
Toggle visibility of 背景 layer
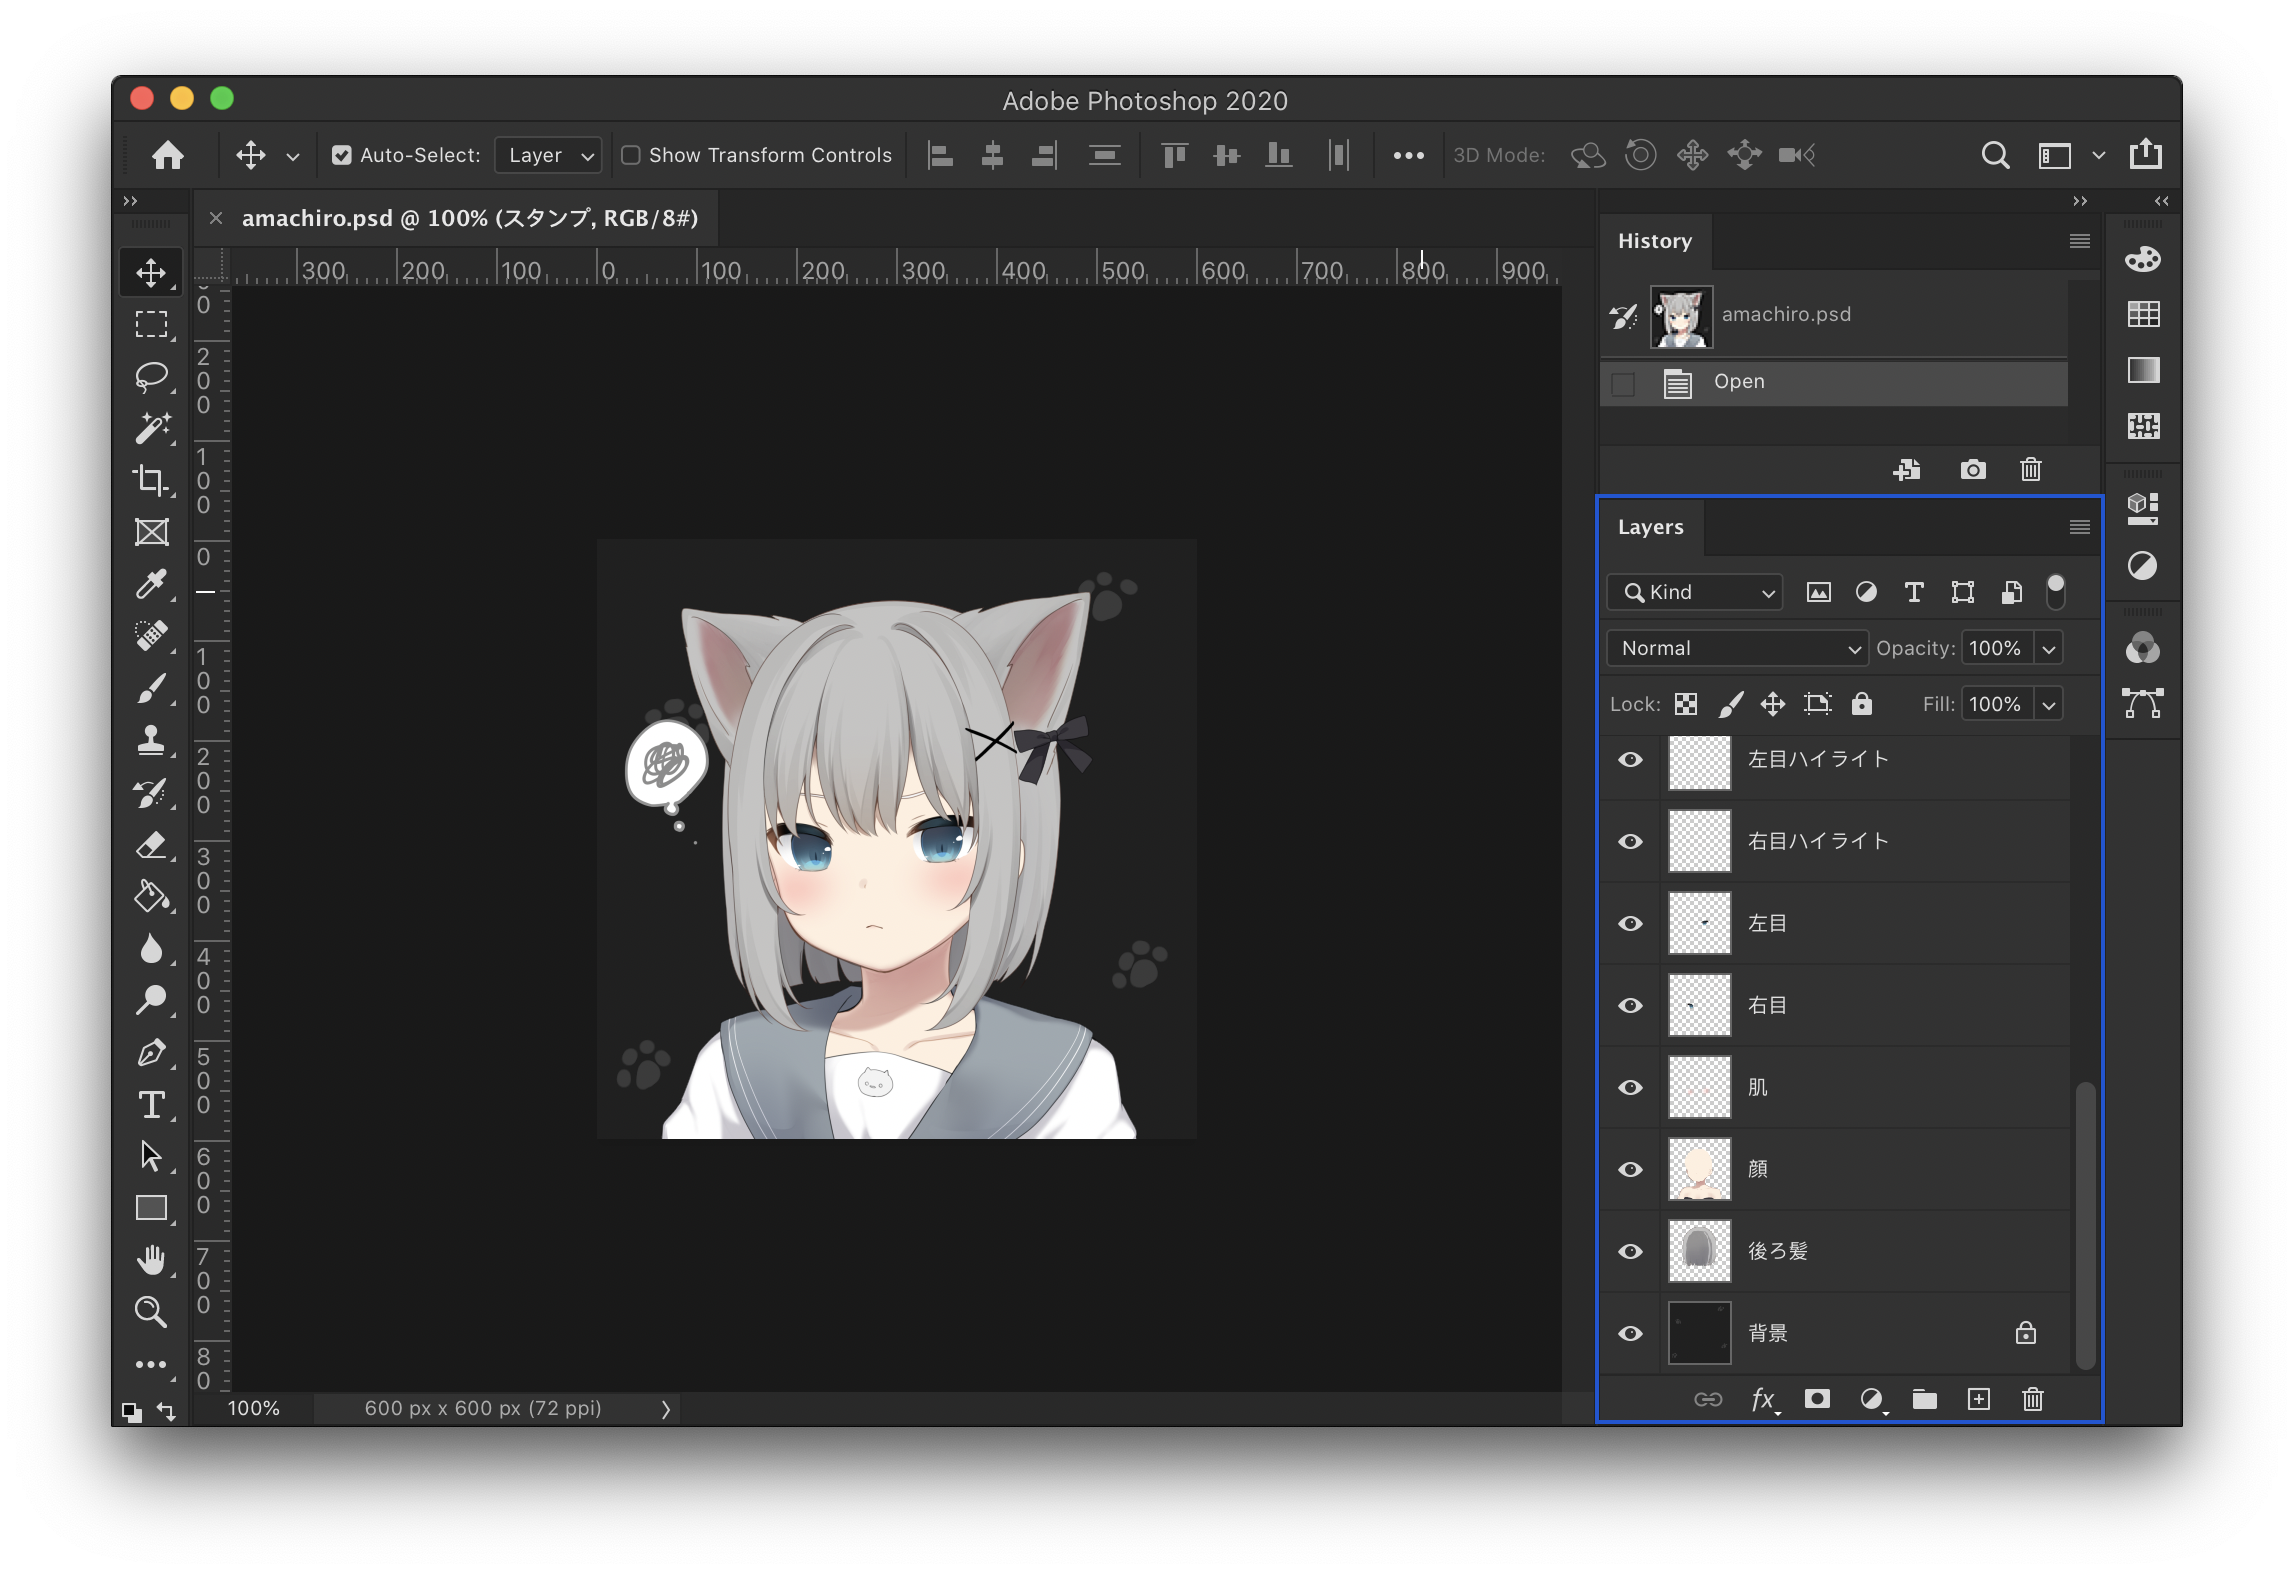click(x=1630, y=1332)
